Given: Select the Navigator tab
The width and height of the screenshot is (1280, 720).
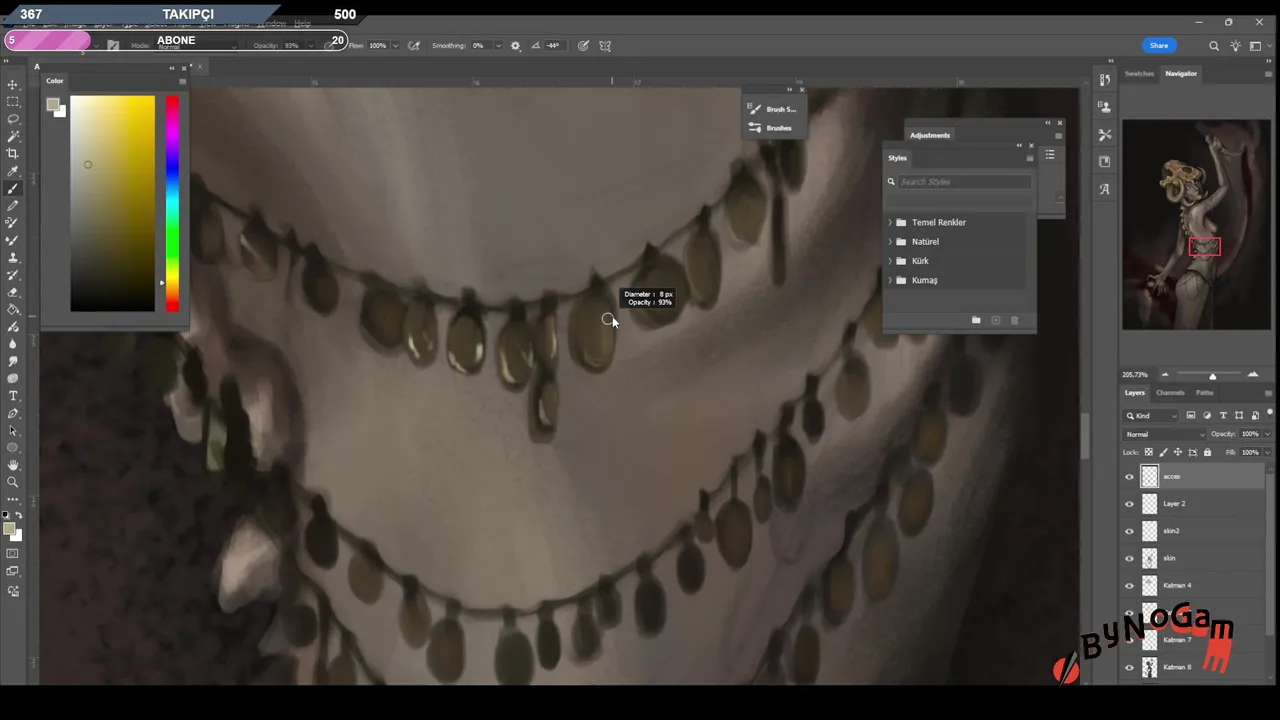Looking at the screenshot, I should pos(1181,74).
